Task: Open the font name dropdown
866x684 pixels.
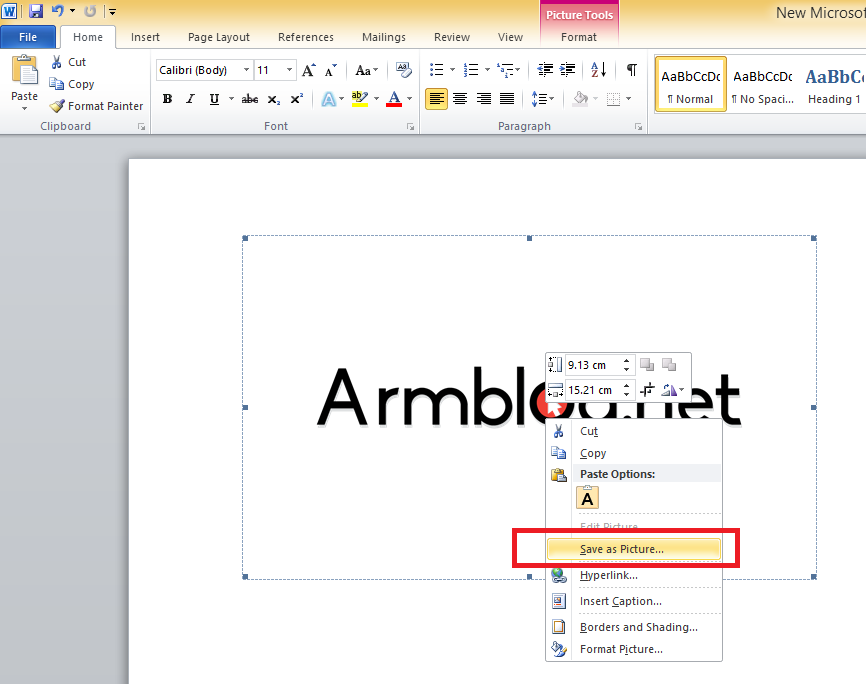Action: click(246, 70)
